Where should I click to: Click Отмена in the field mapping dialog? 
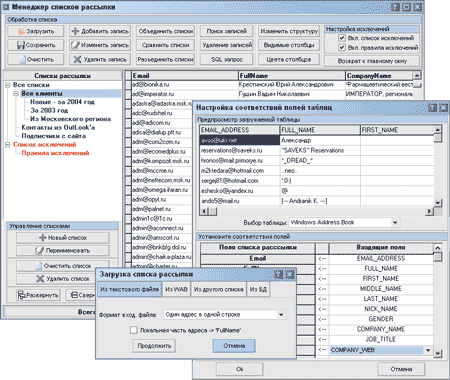[x=401, y=369]
